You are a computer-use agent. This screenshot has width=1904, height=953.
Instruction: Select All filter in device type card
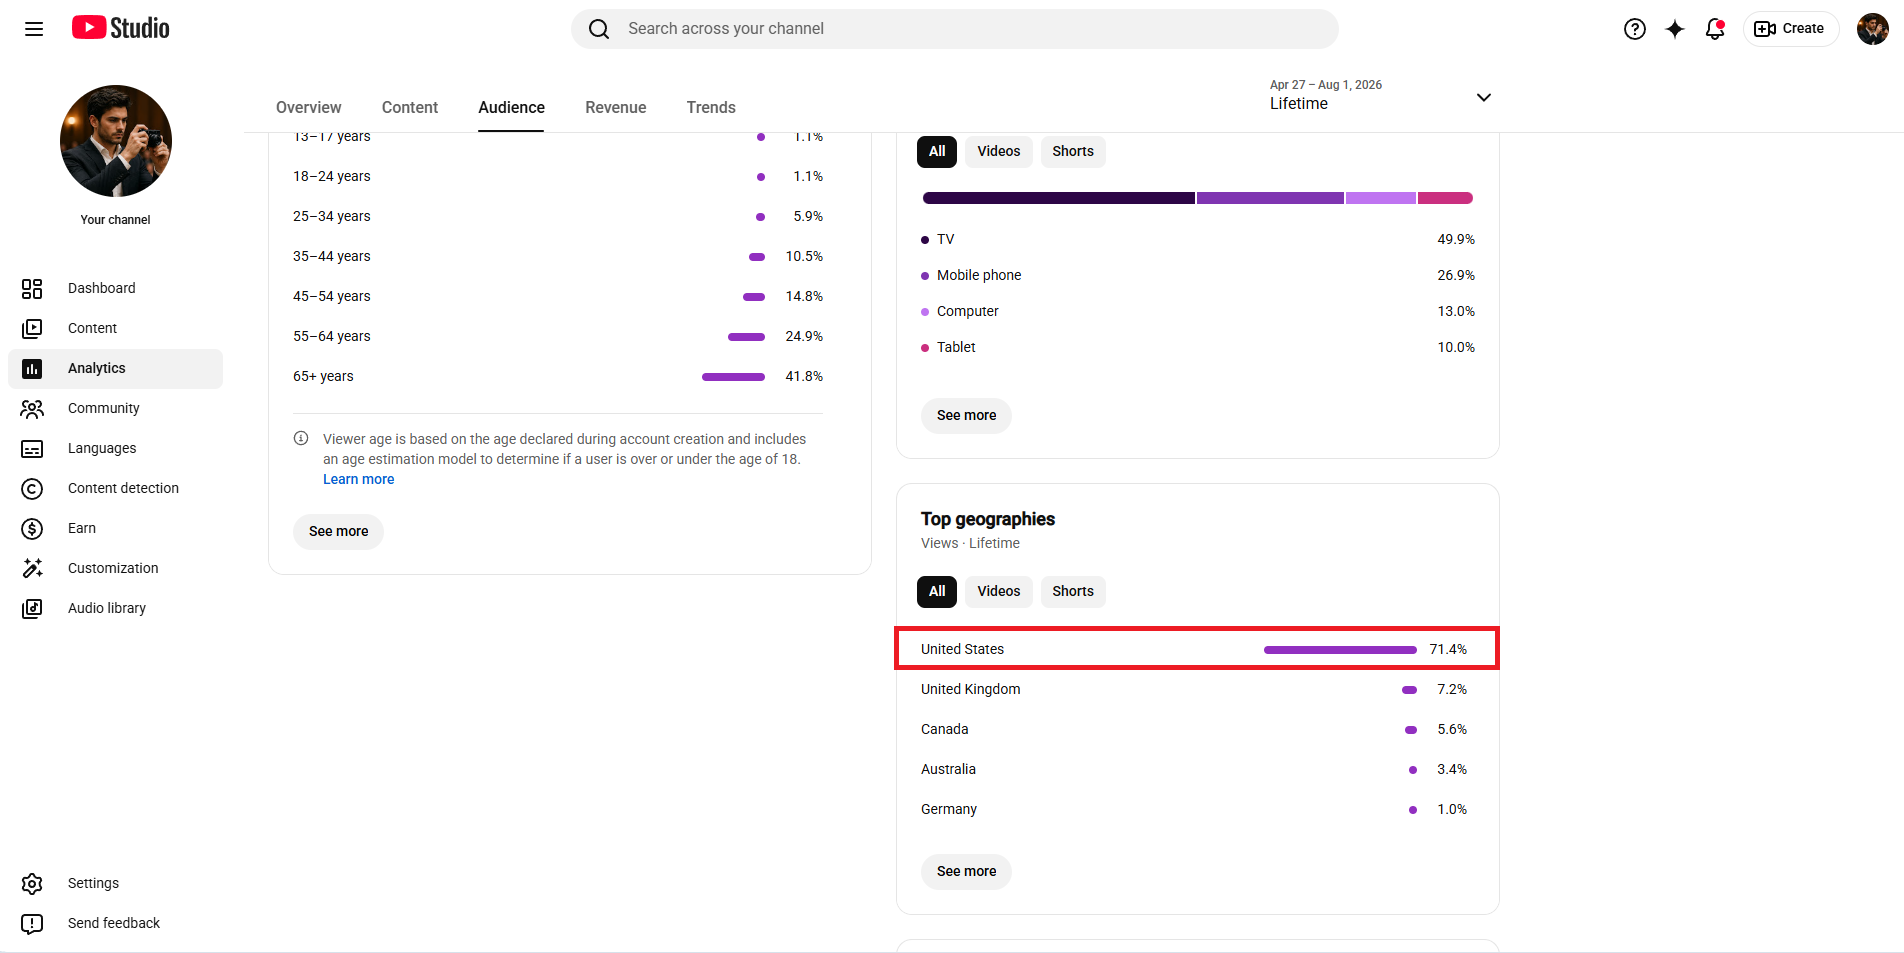pos(937,152)
